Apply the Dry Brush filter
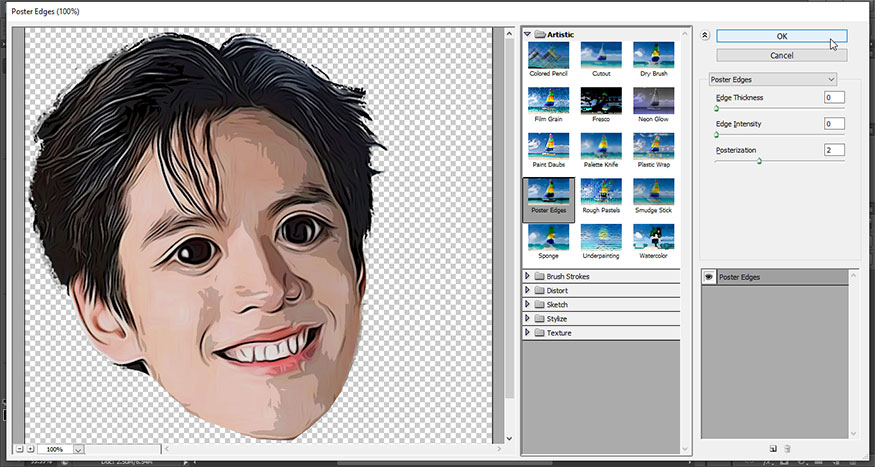The image size is (875, 467). (x=653, y=56)
